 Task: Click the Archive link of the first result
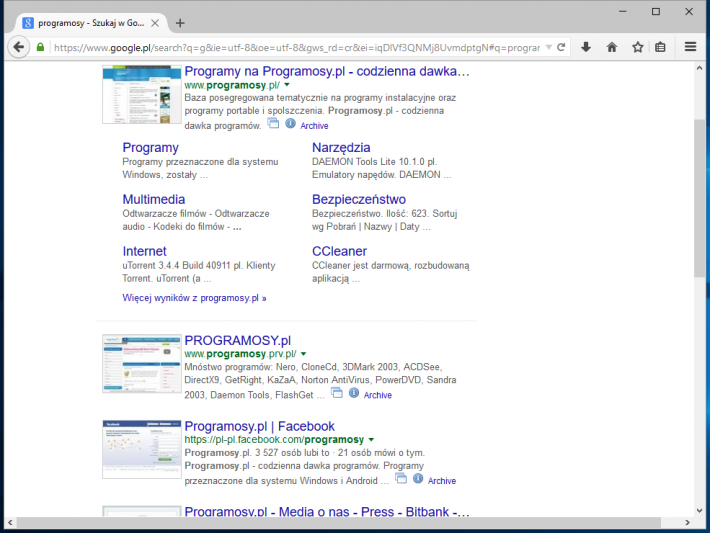(x=314, y=126)
